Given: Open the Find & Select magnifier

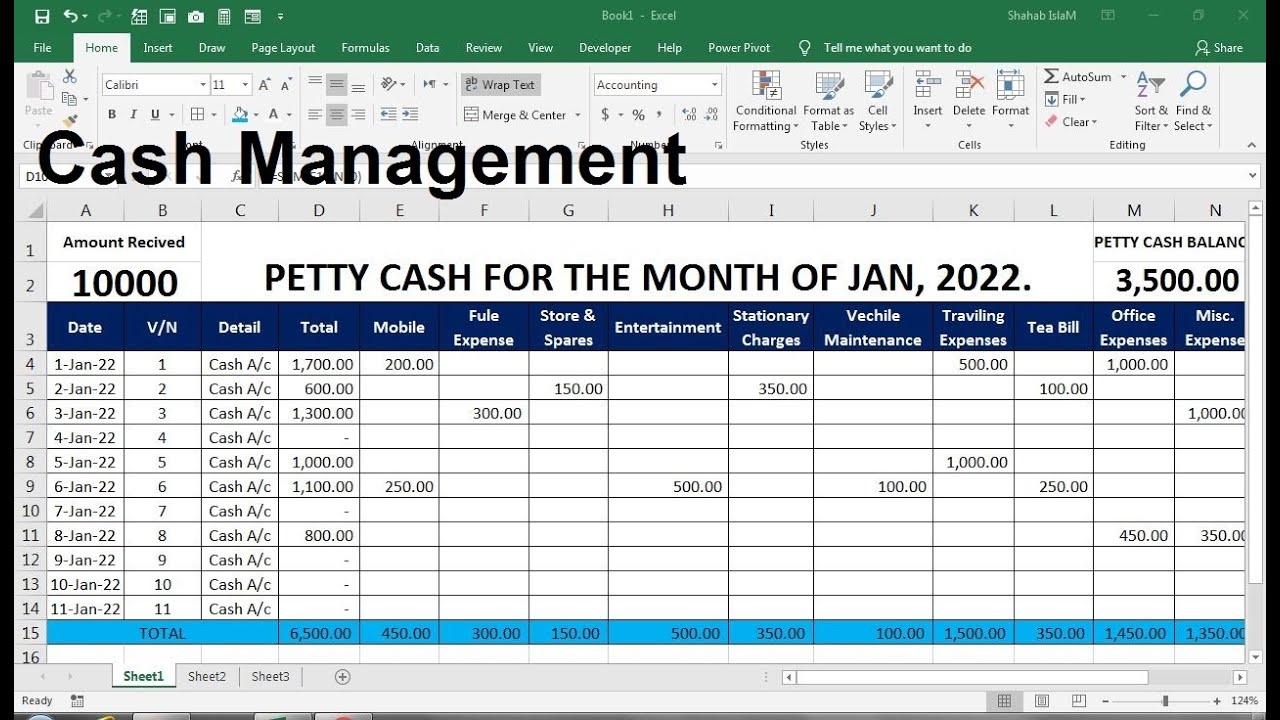Looking at the screenshot, I should point(1193,86).
